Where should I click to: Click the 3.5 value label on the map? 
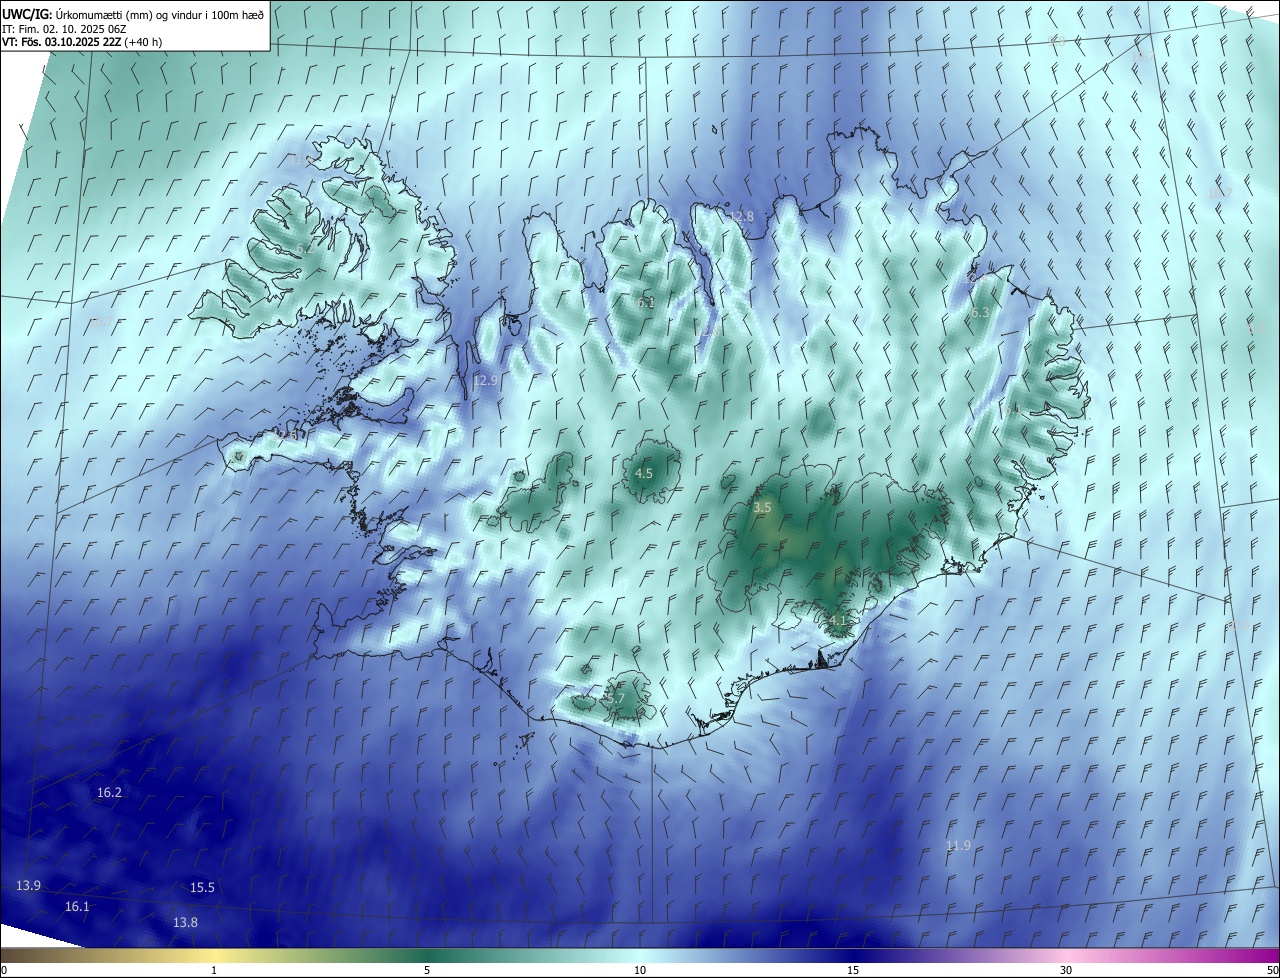point(762,508)
